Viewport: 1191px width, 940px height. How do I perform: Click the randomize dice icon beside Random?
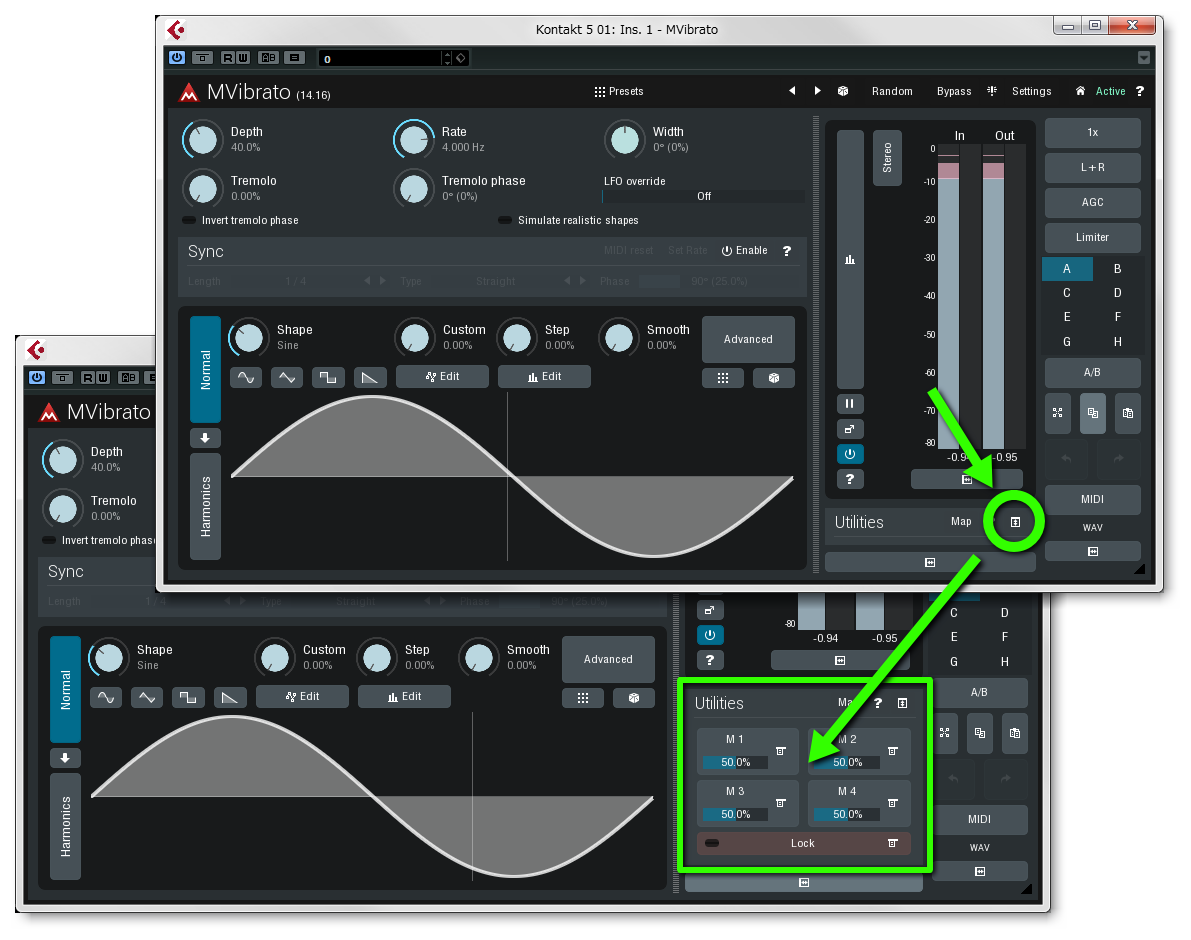(x=843, y=91)
